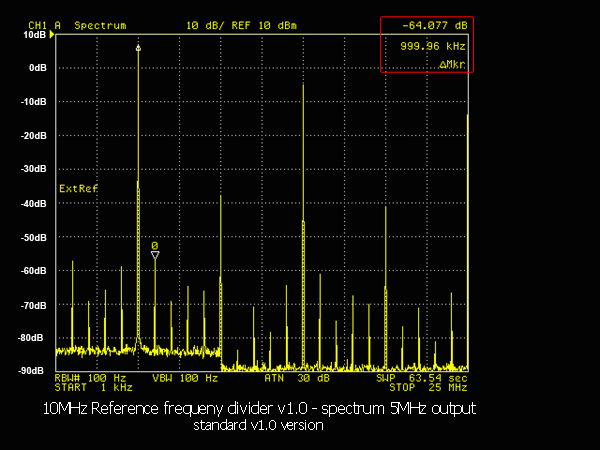This screenshot has width=600, height=450.
Task: Click the 10 dB/ scale readout
Action: coord(205,26)
